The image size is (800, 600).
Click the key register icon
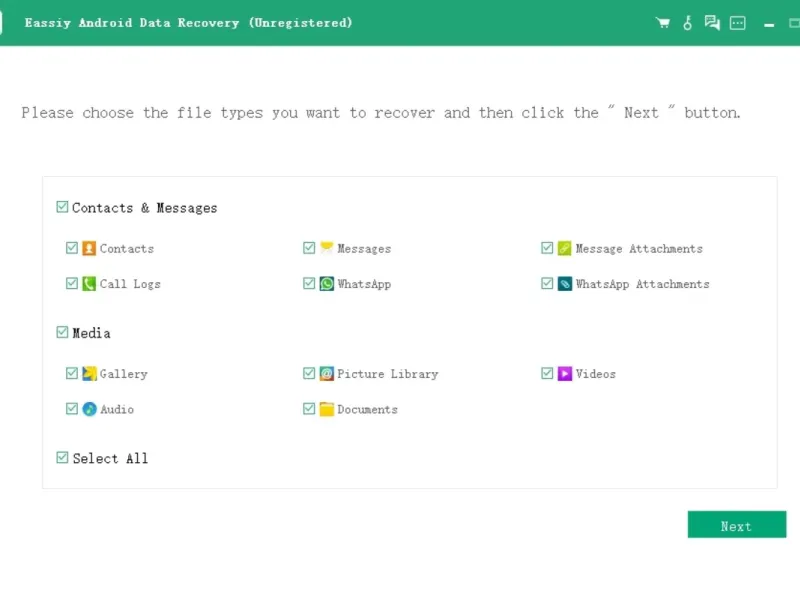687,23
